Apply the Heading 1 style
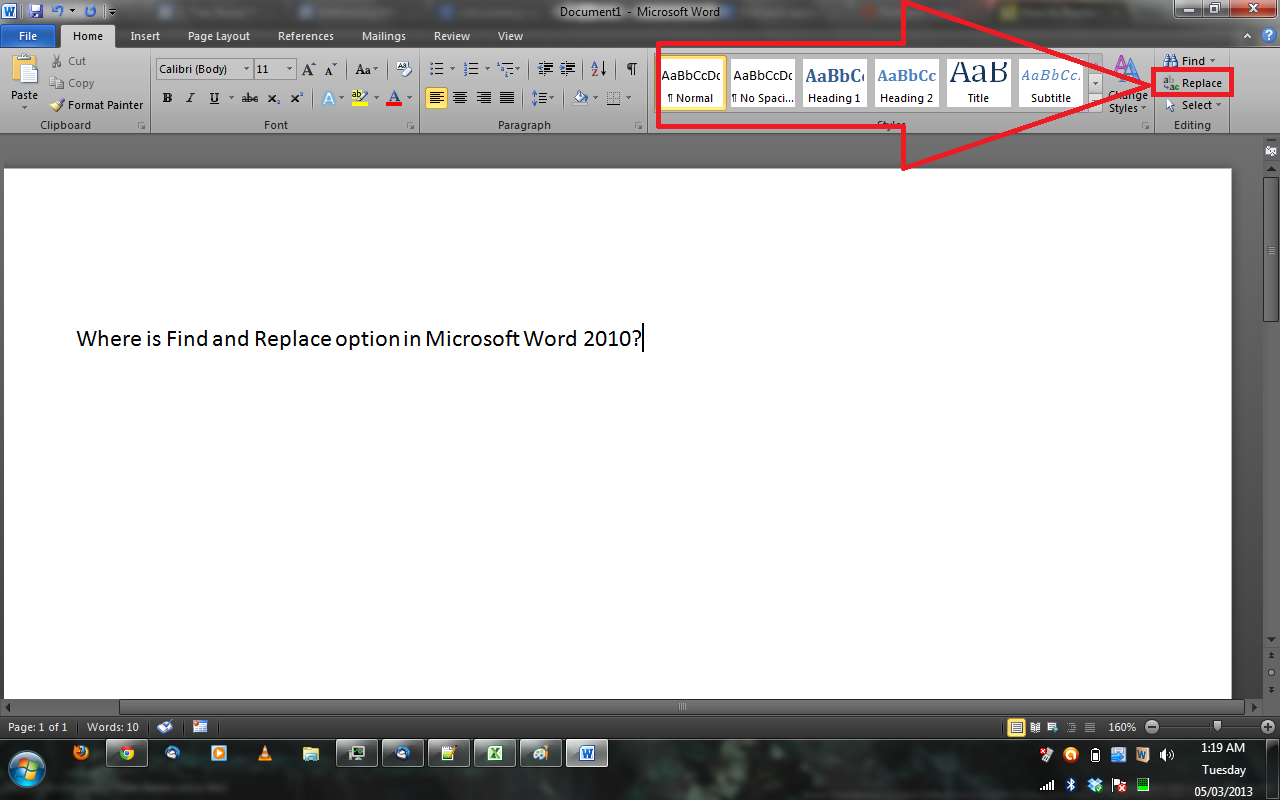 (834, 83)
